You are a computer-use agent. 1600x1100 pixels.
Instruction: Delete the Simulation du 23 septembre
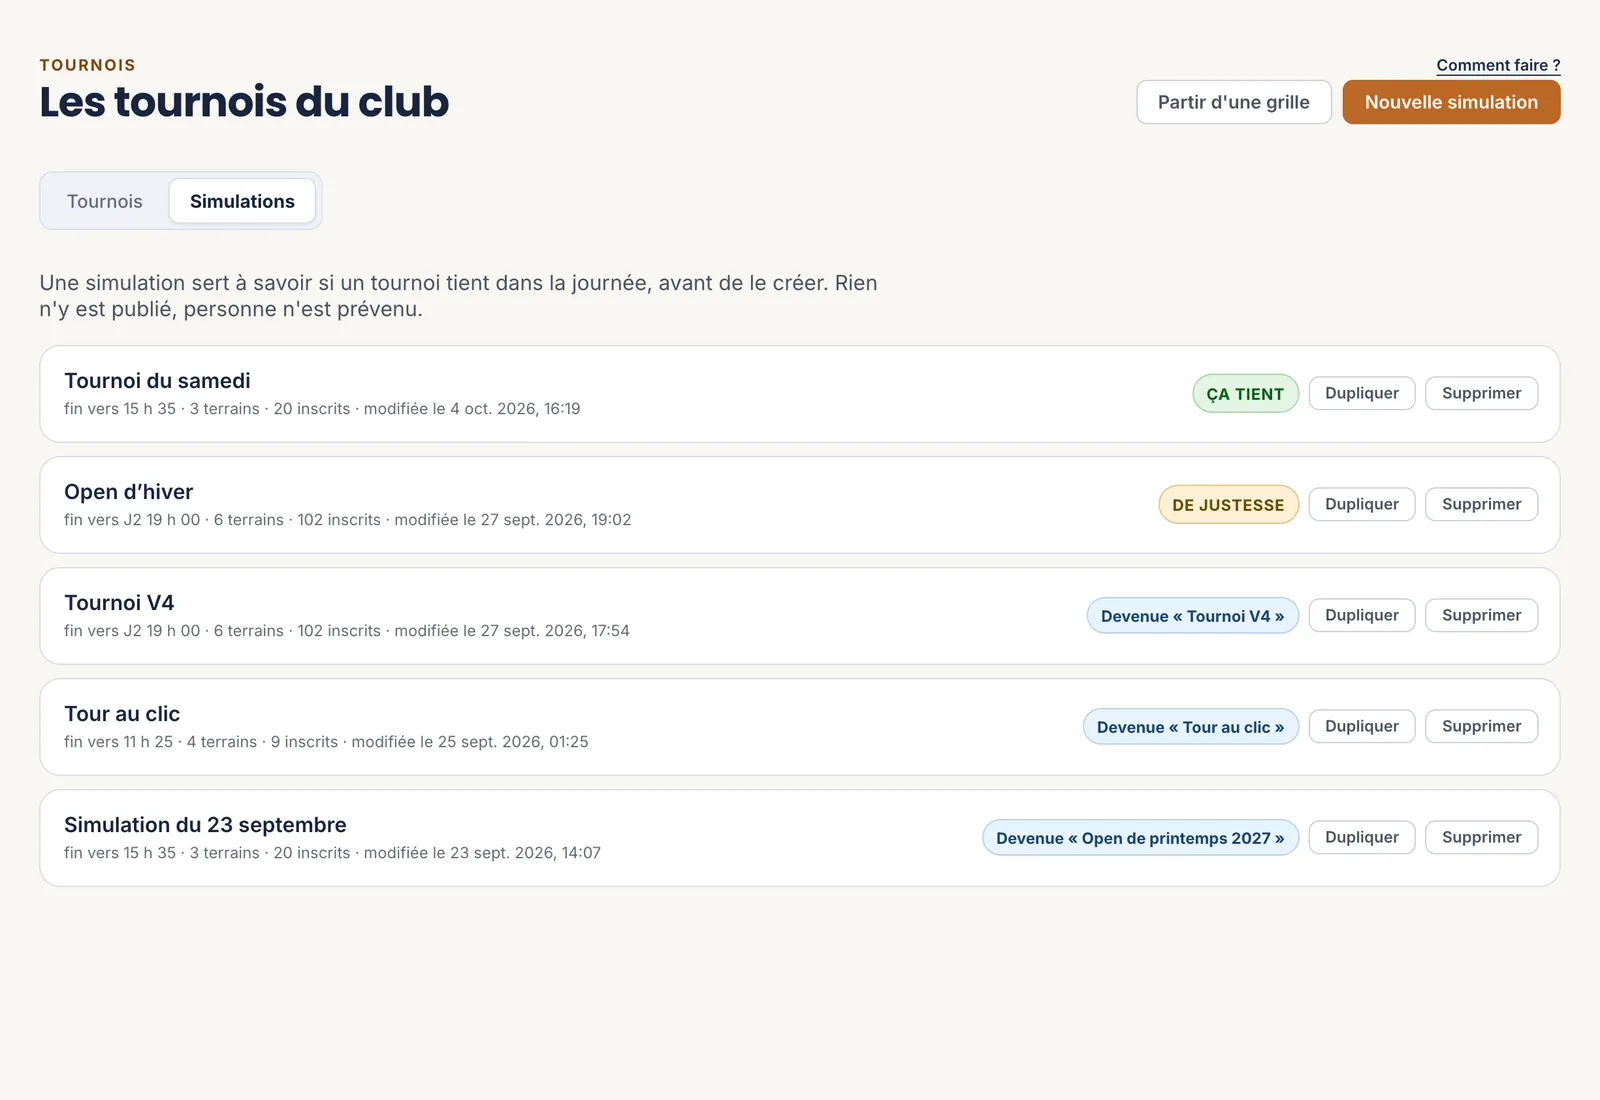[1481, 837]
